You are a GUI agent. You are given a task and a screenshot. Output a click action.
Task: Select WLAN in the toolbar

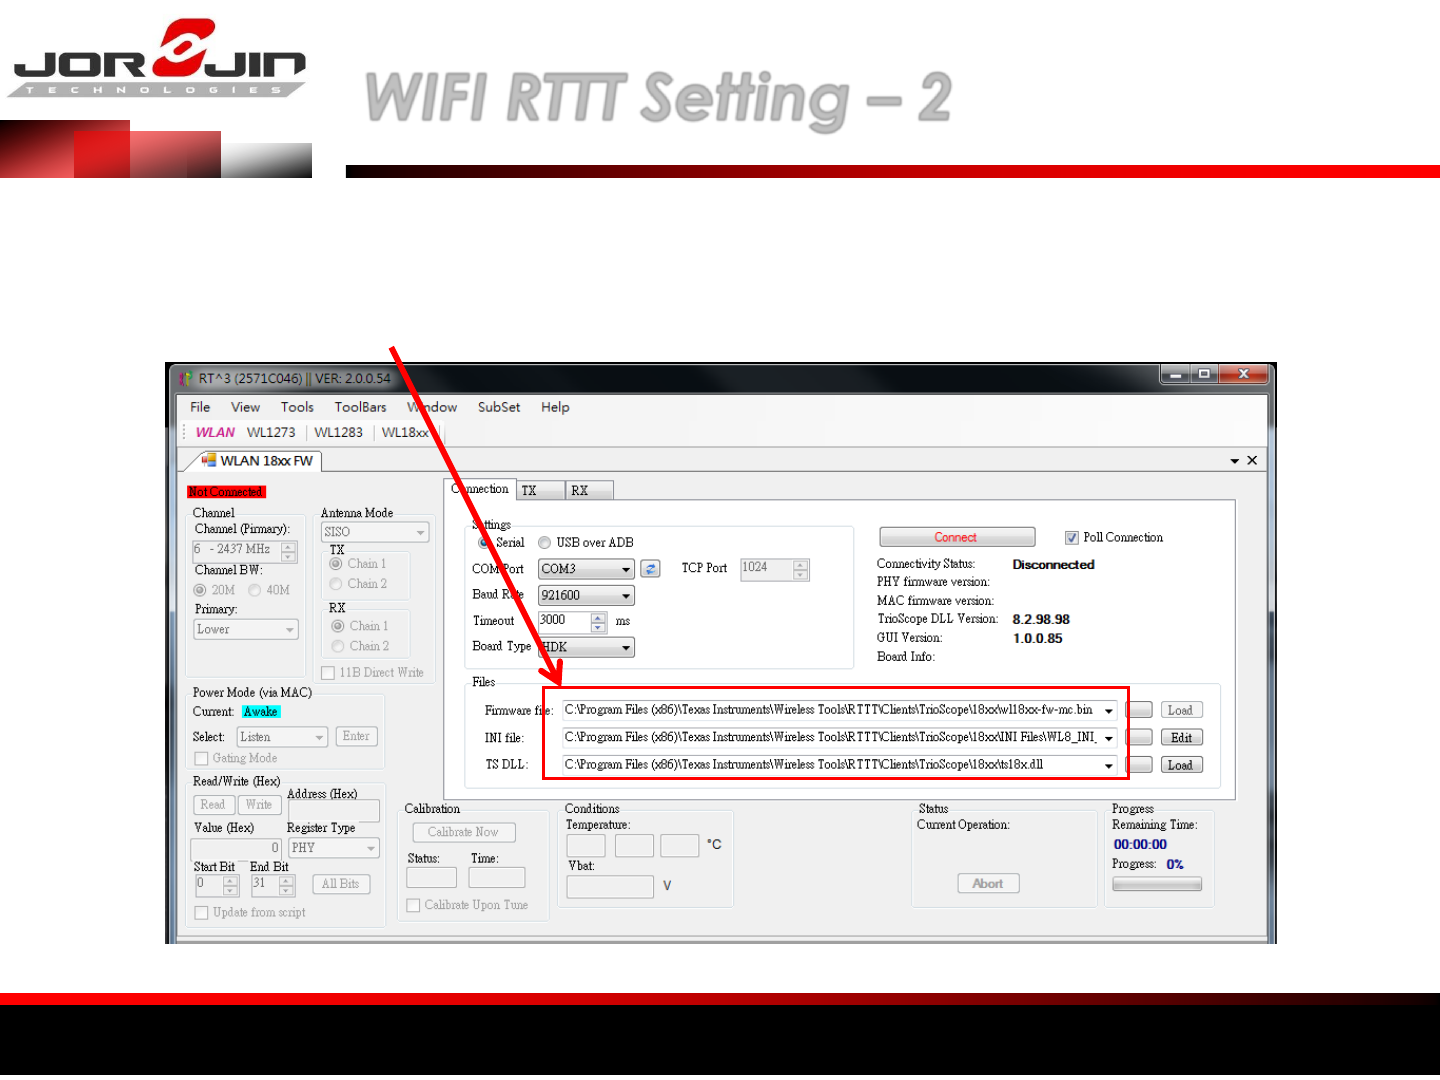(x=215, y=432)
